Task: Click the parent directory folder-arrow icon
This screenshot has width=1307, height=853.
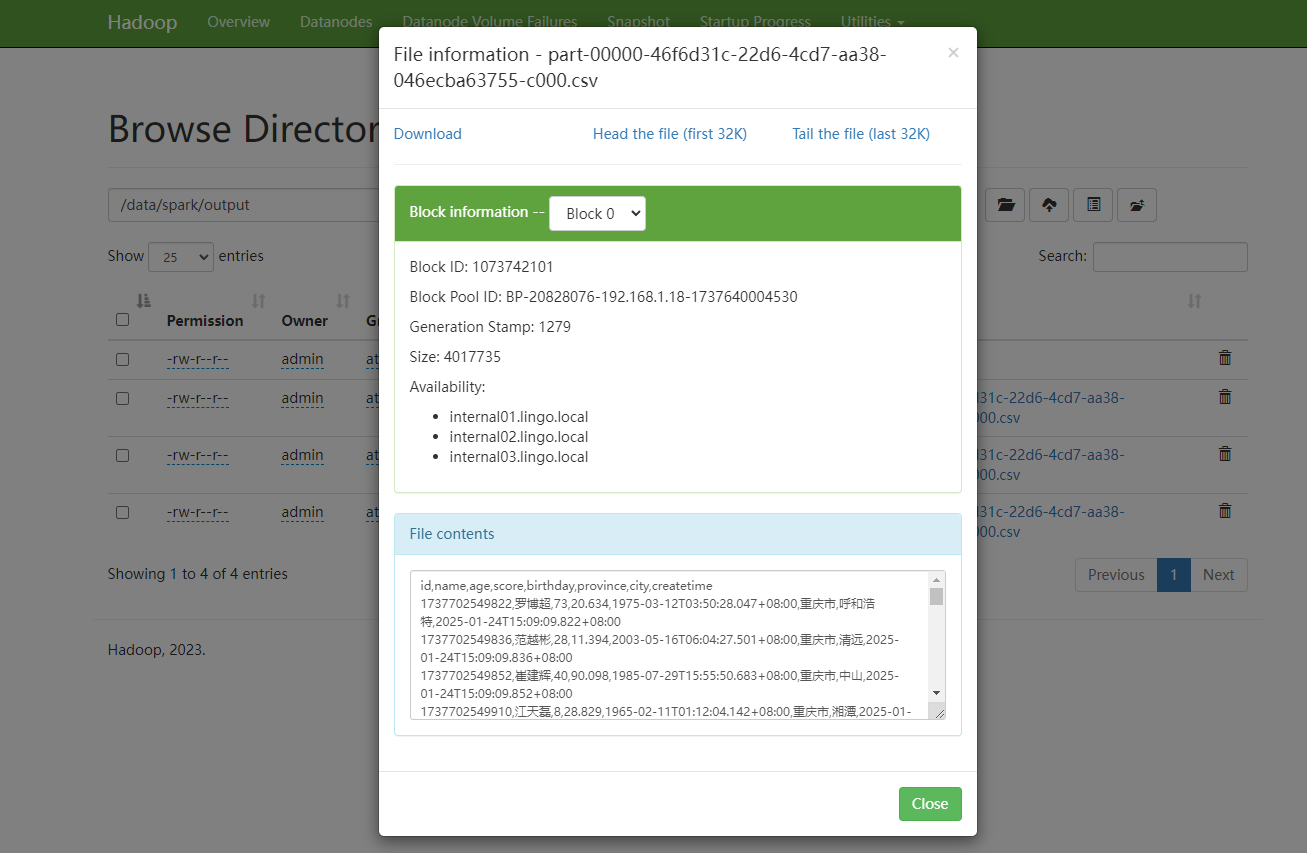Action: (x=1137, y=205)
